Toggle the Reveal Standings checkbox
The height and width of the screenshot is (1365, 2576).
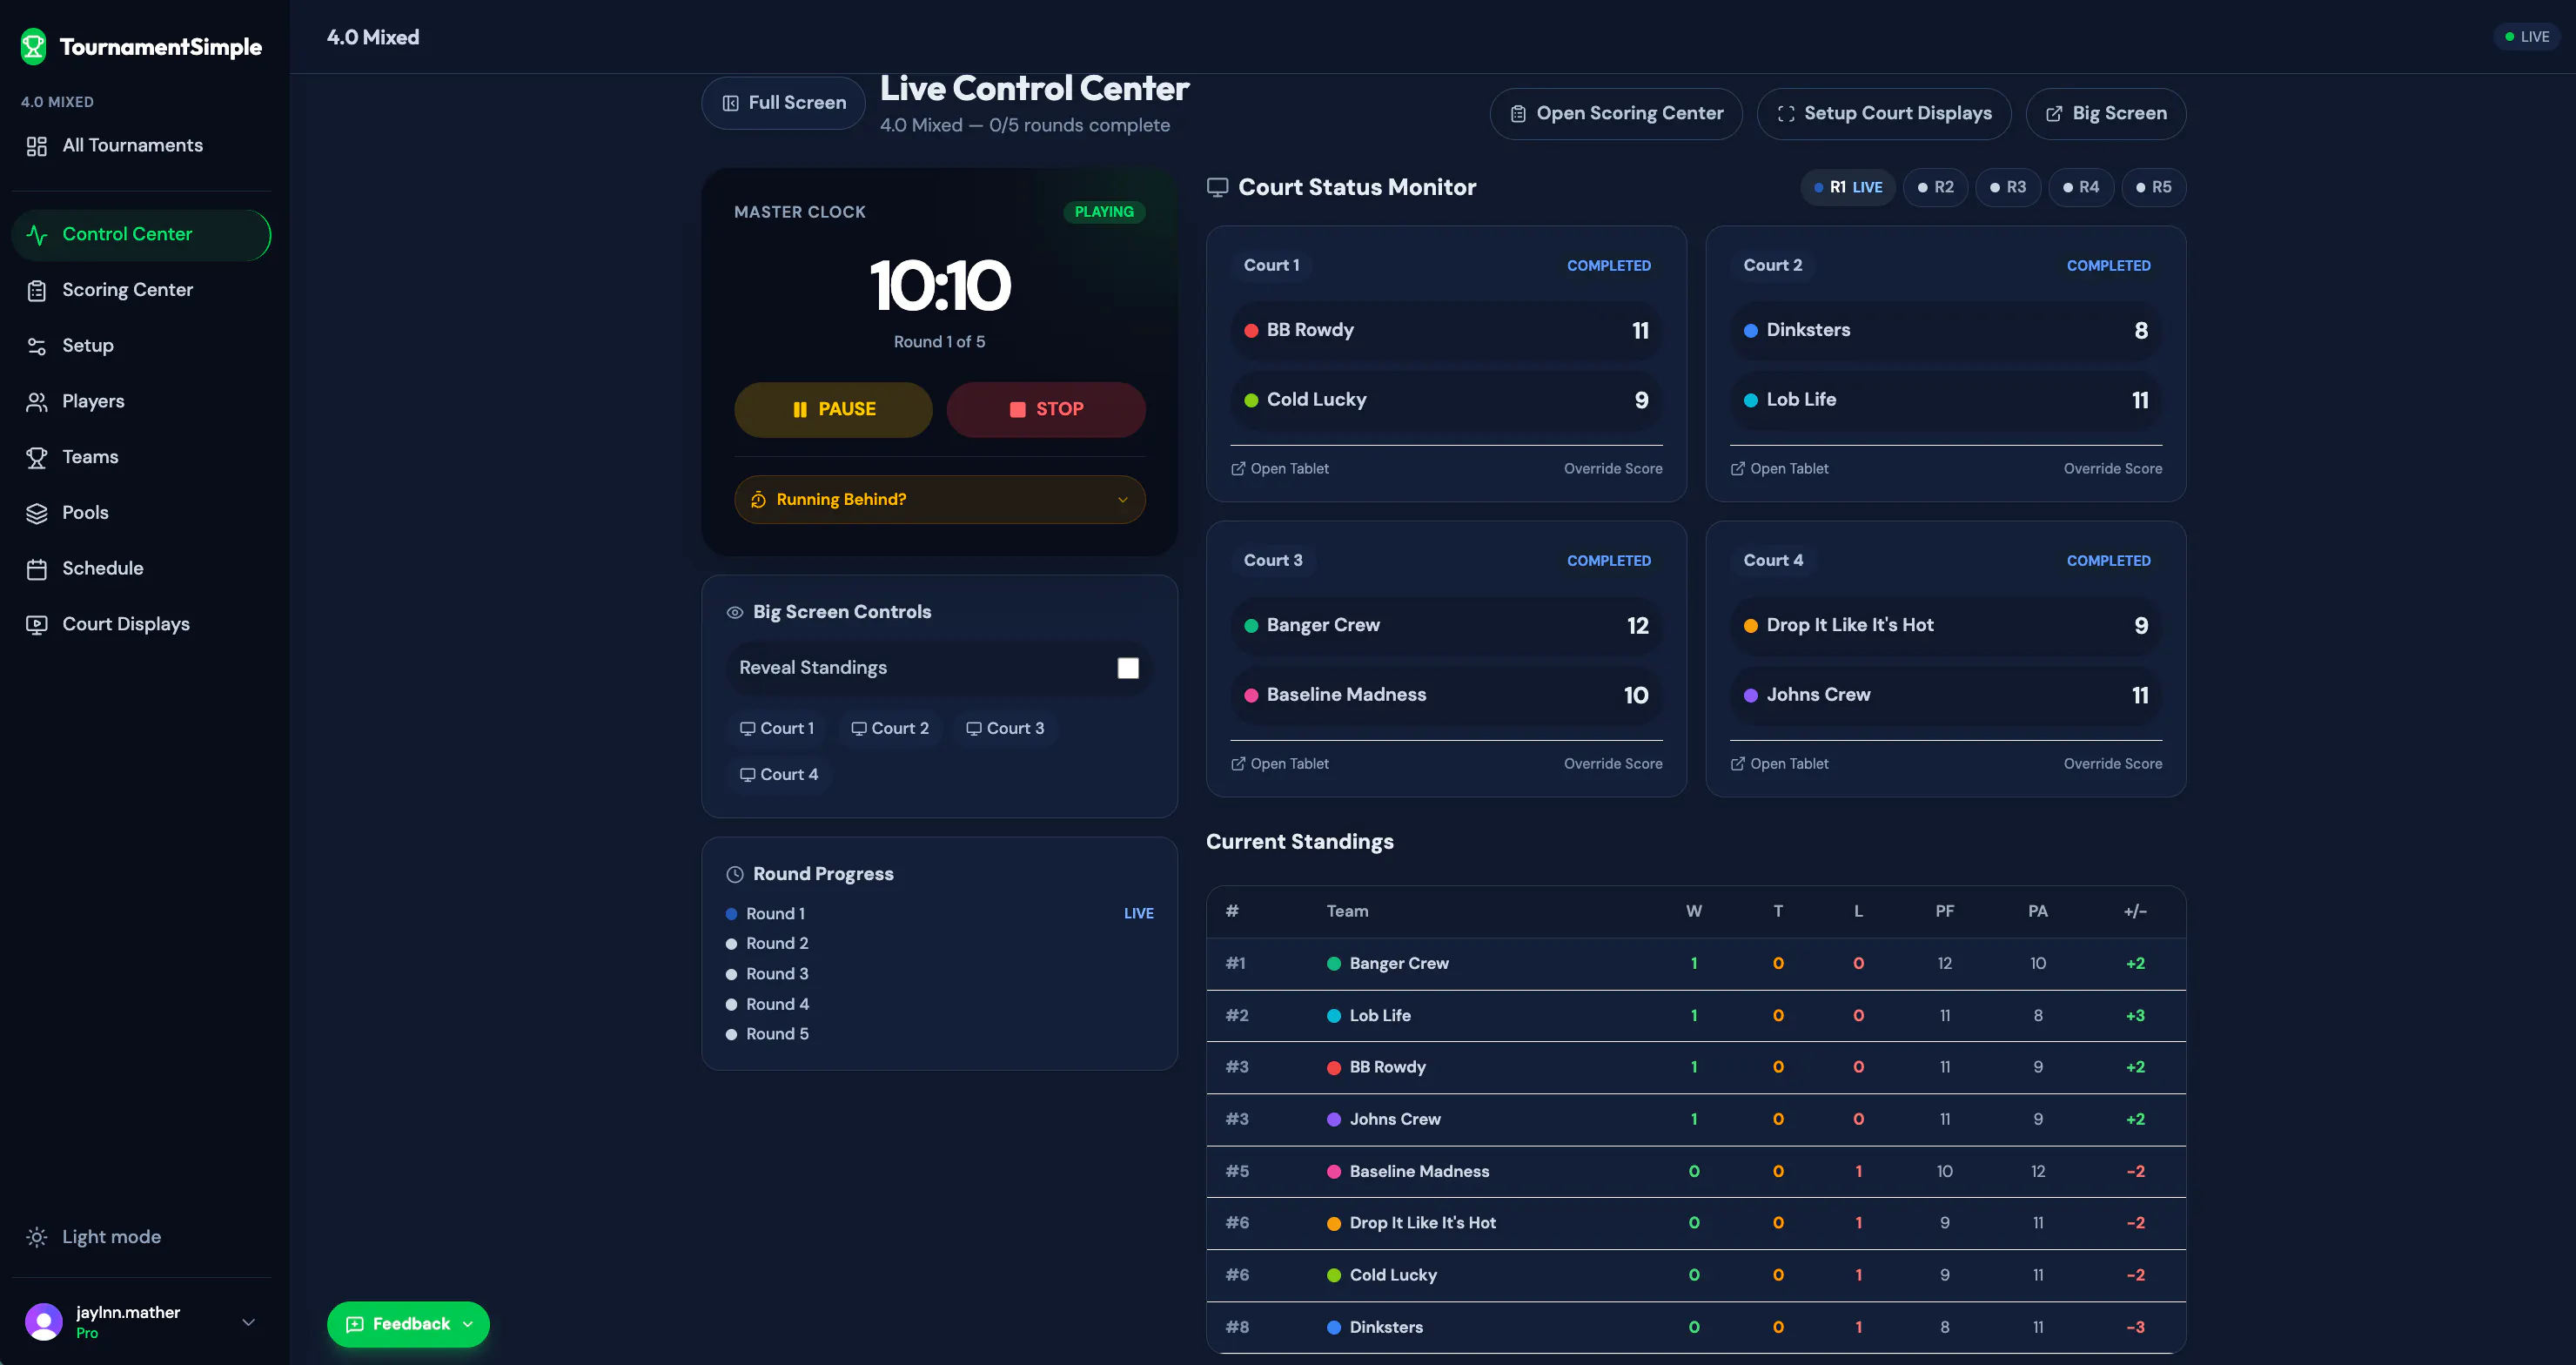(1128, 668)
